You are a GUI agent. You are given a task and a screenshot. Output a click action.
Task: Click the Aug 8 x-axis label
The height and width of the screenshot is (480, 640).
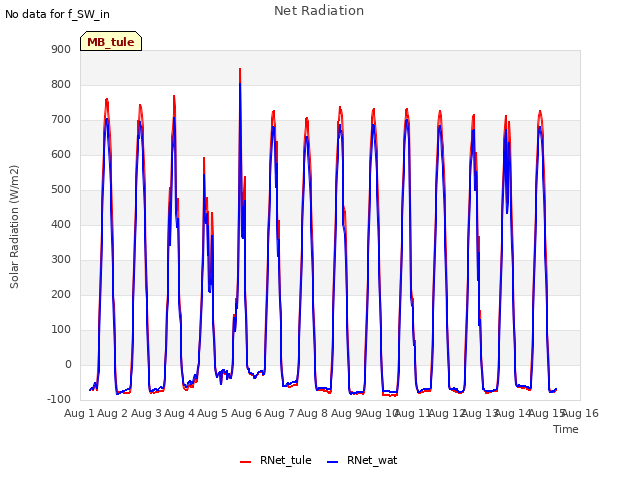coord(313,413)
